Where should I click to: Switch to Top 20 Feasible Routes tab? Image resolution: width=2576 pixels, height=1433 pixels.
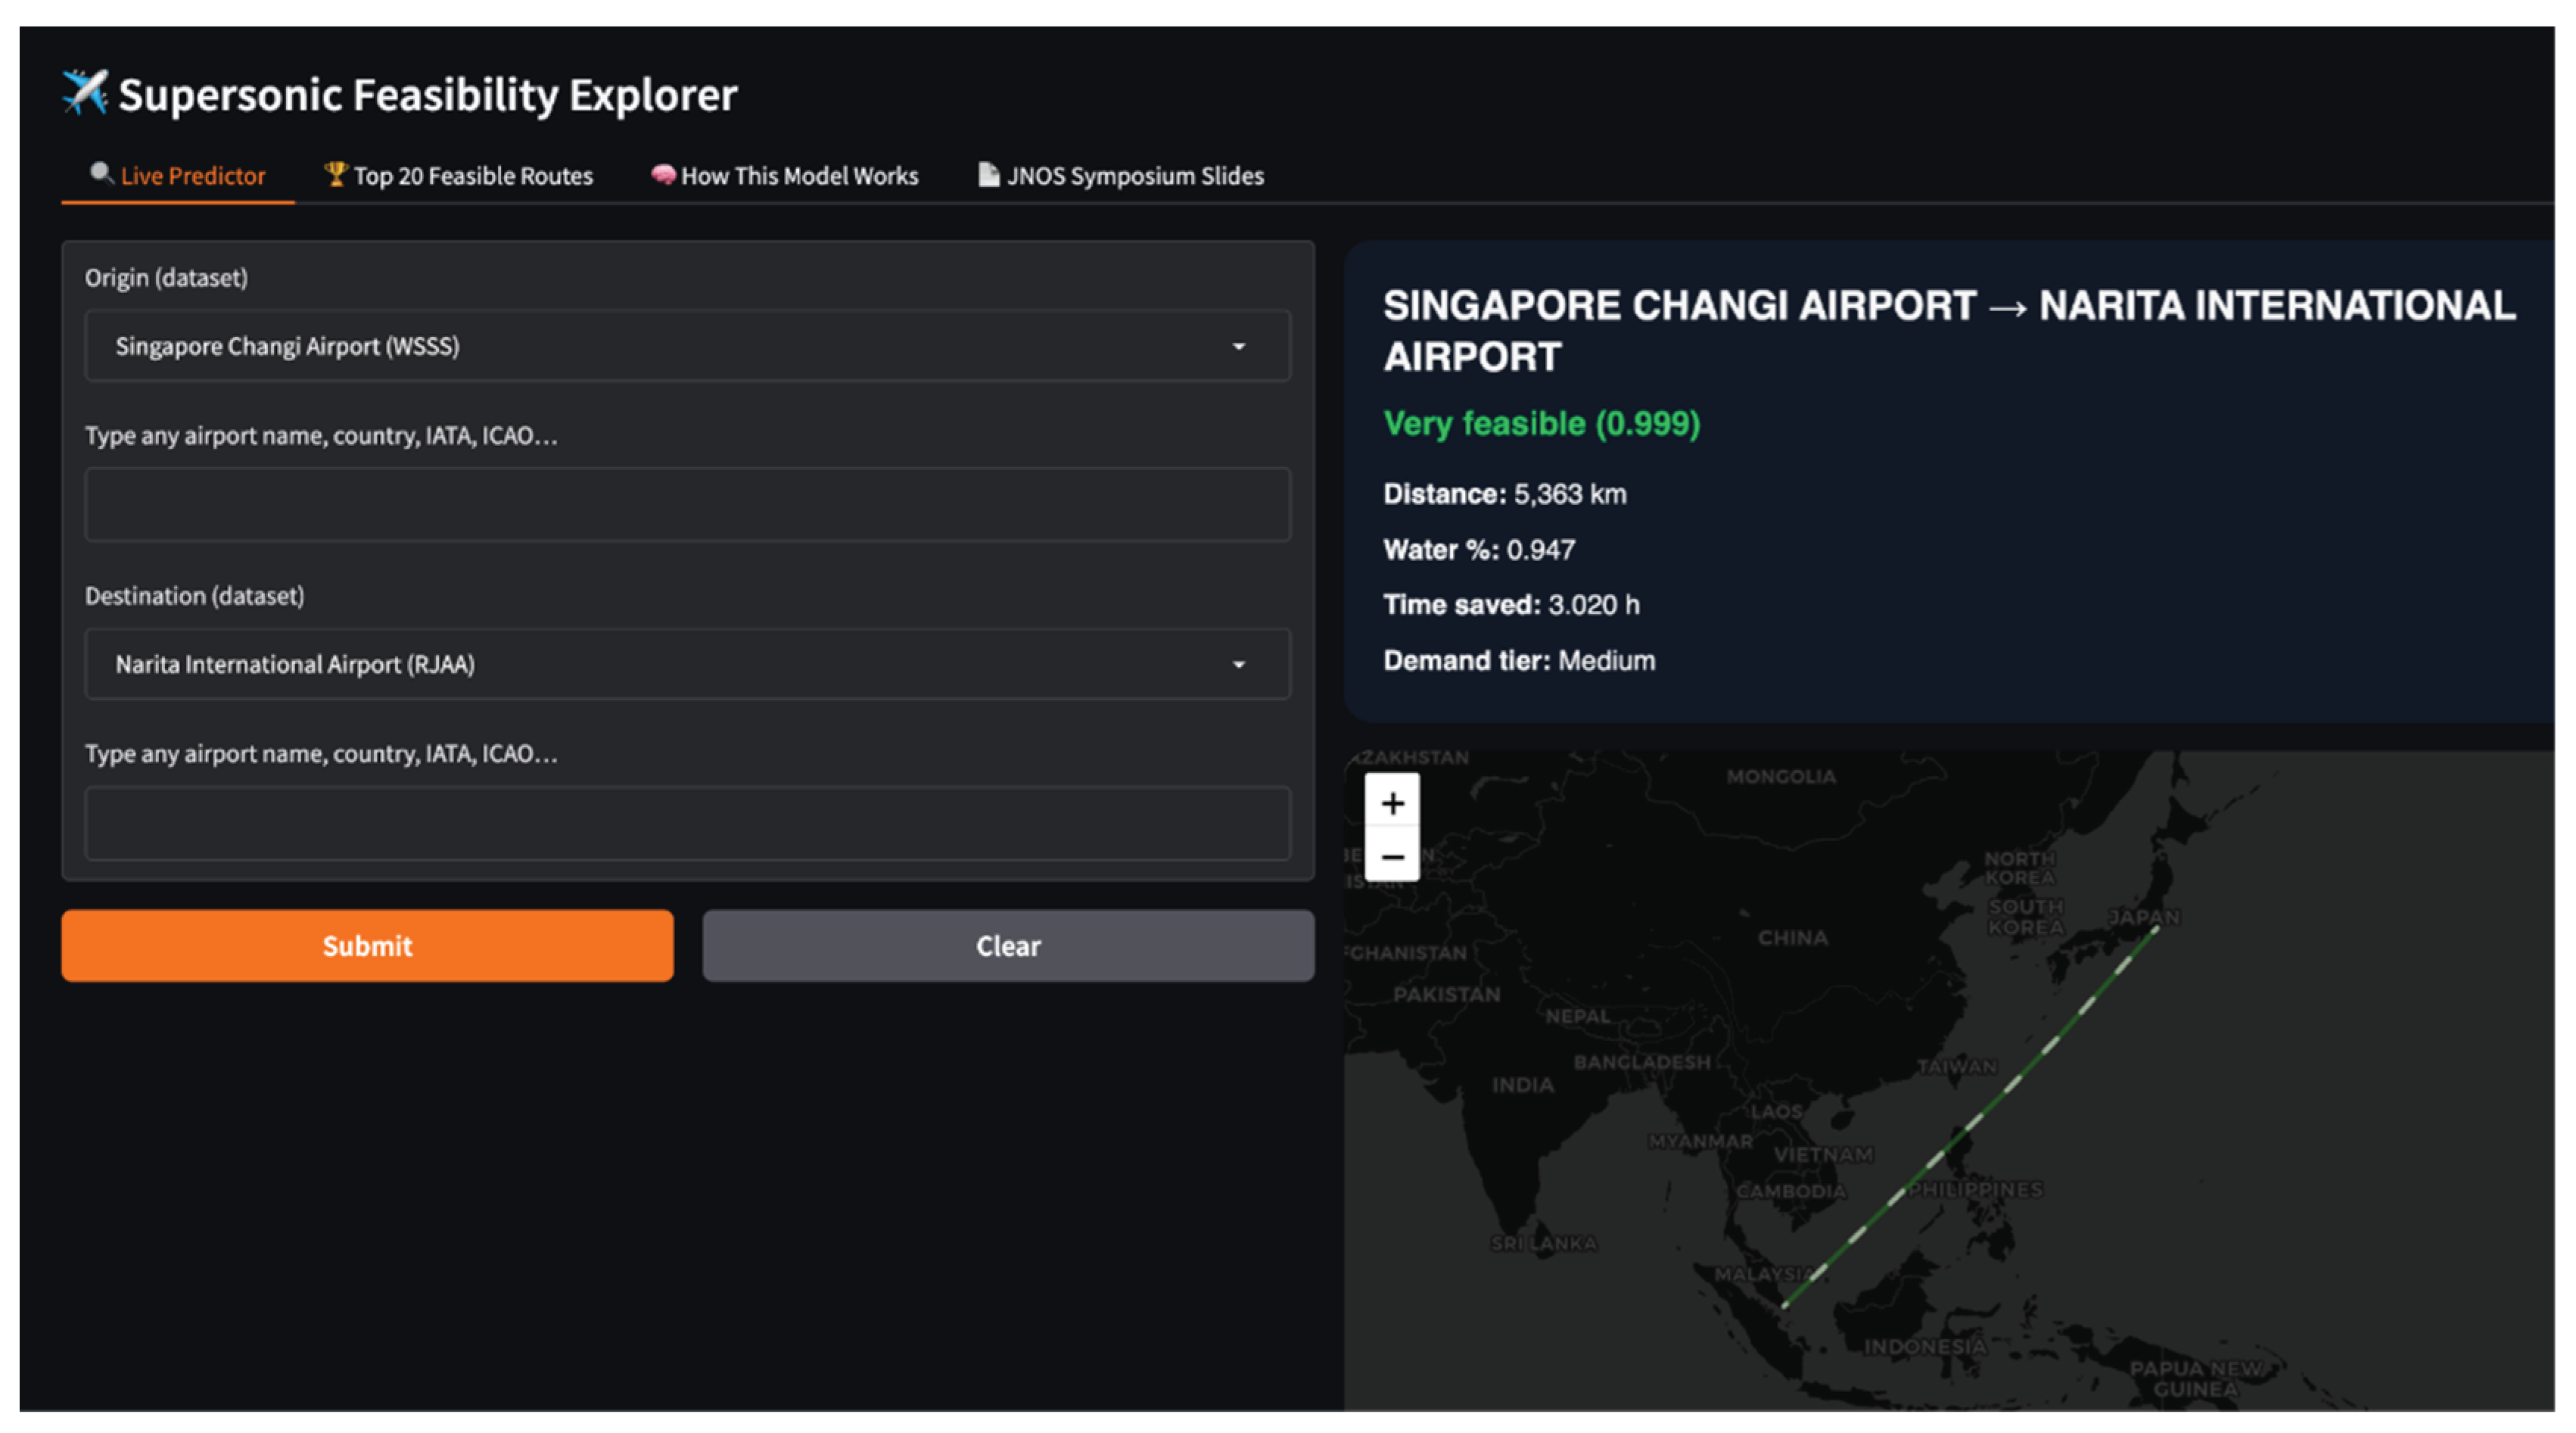(x=472, y=176)
